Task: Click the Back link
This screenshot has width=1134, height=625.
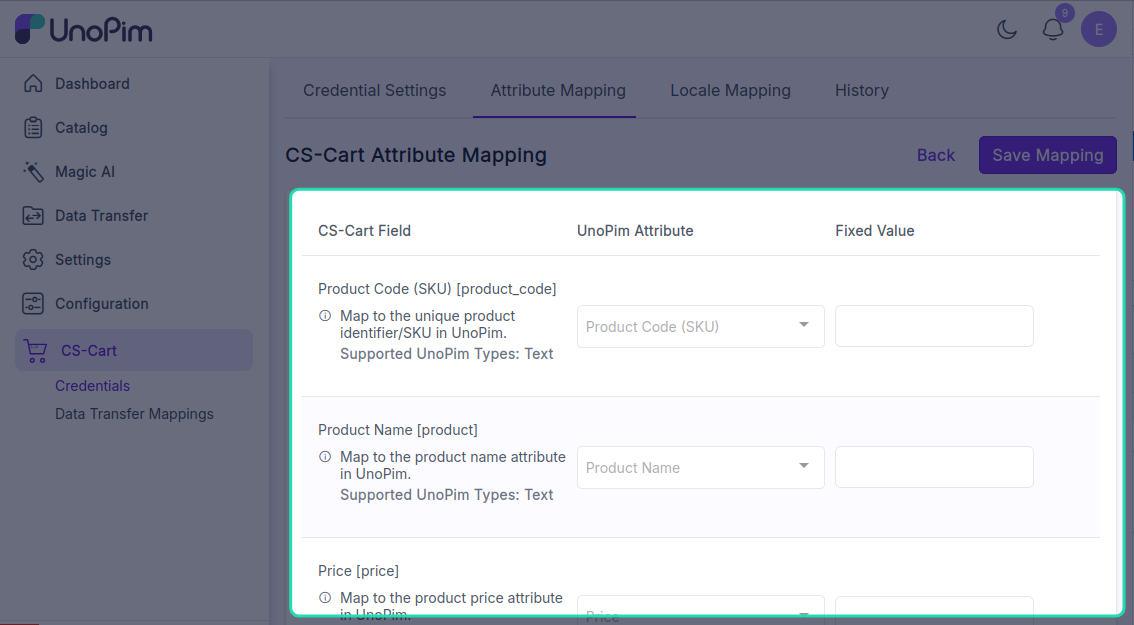Action: (936, 155)
